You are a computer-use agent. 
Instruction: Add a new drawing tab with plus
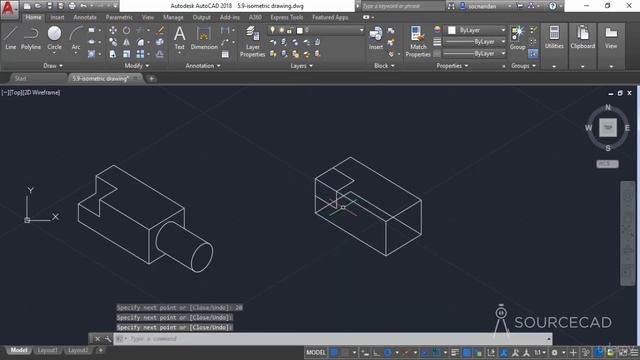(151, 78)
